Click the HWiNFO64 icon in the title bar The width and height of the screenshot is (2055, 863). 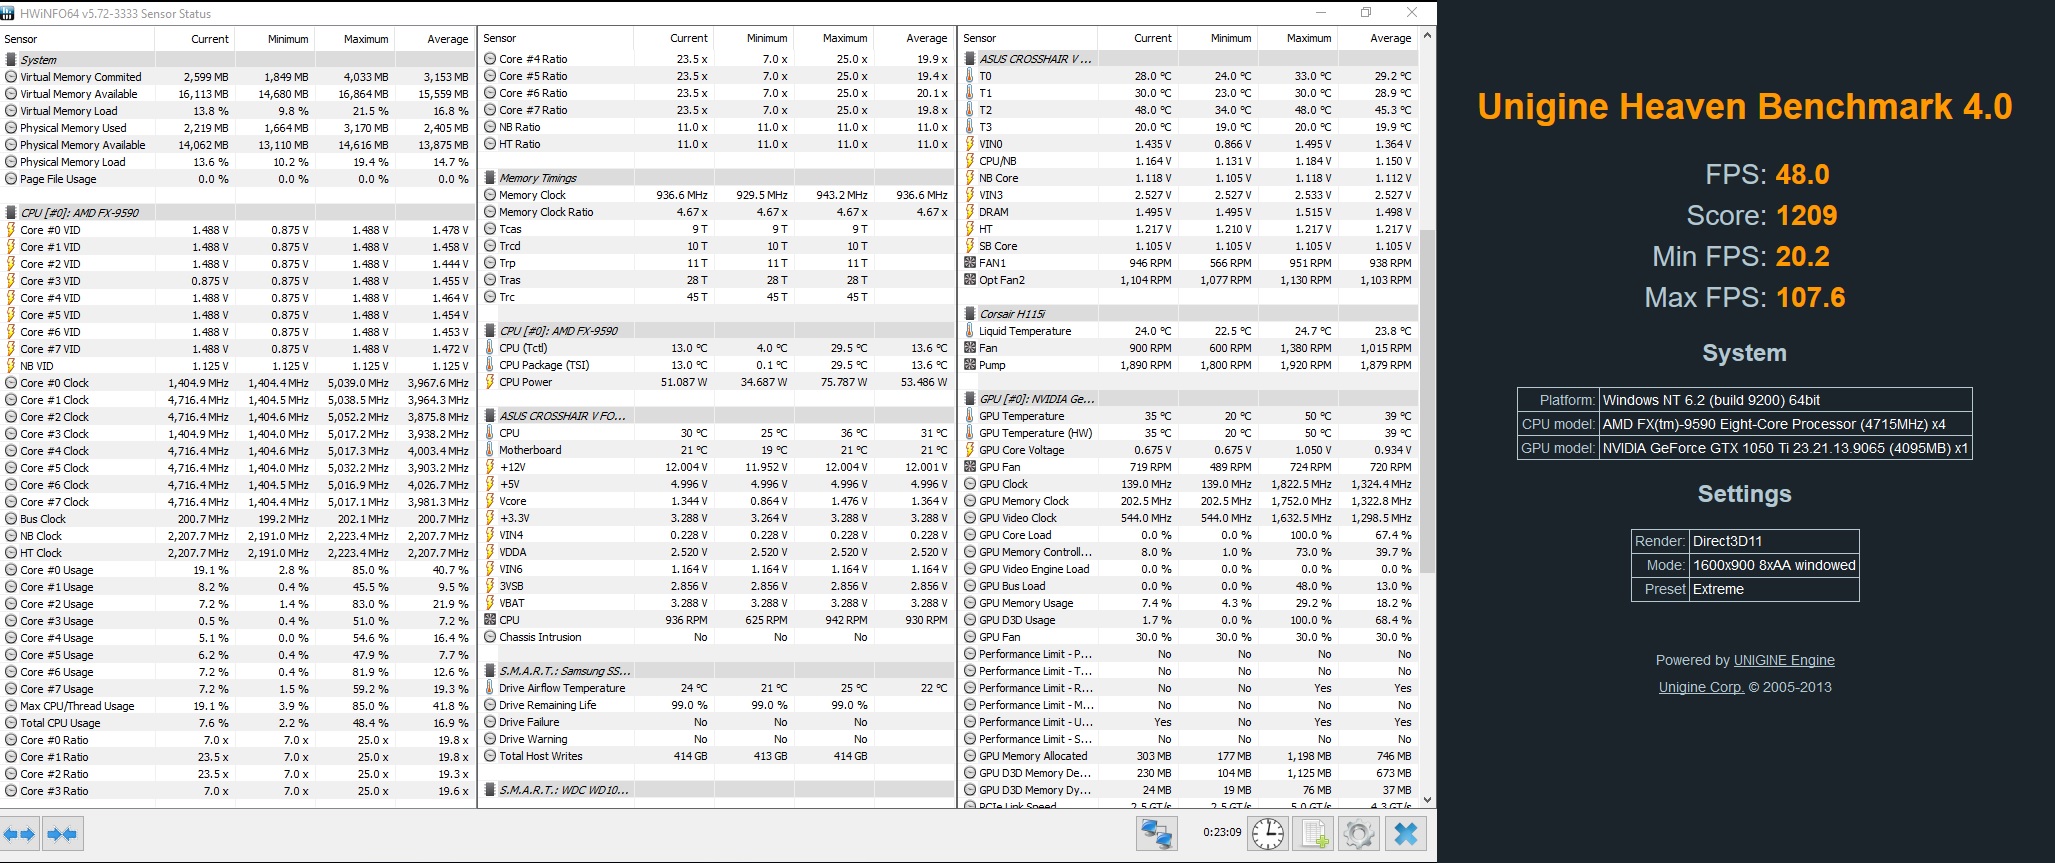pyautogui.click(x=8, y=13)
